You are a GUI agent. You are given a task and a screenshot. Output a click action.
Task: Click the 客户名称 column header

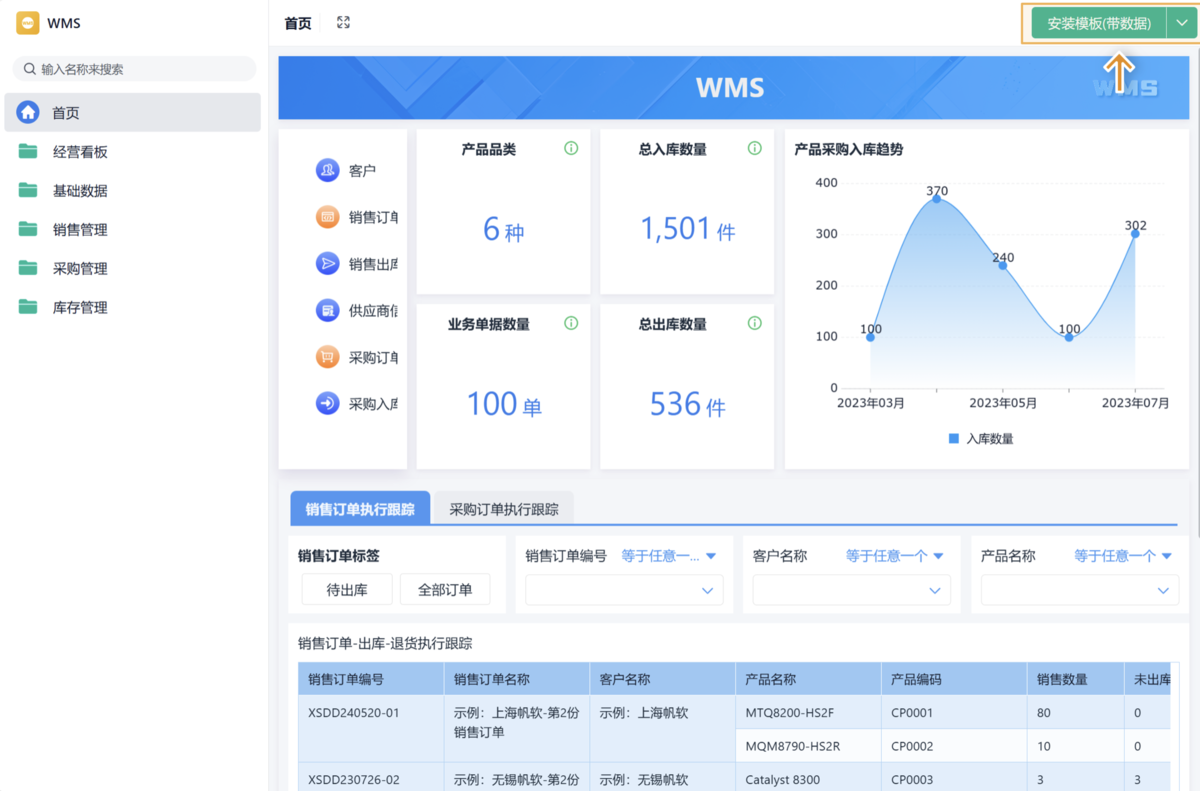[663, 679]
